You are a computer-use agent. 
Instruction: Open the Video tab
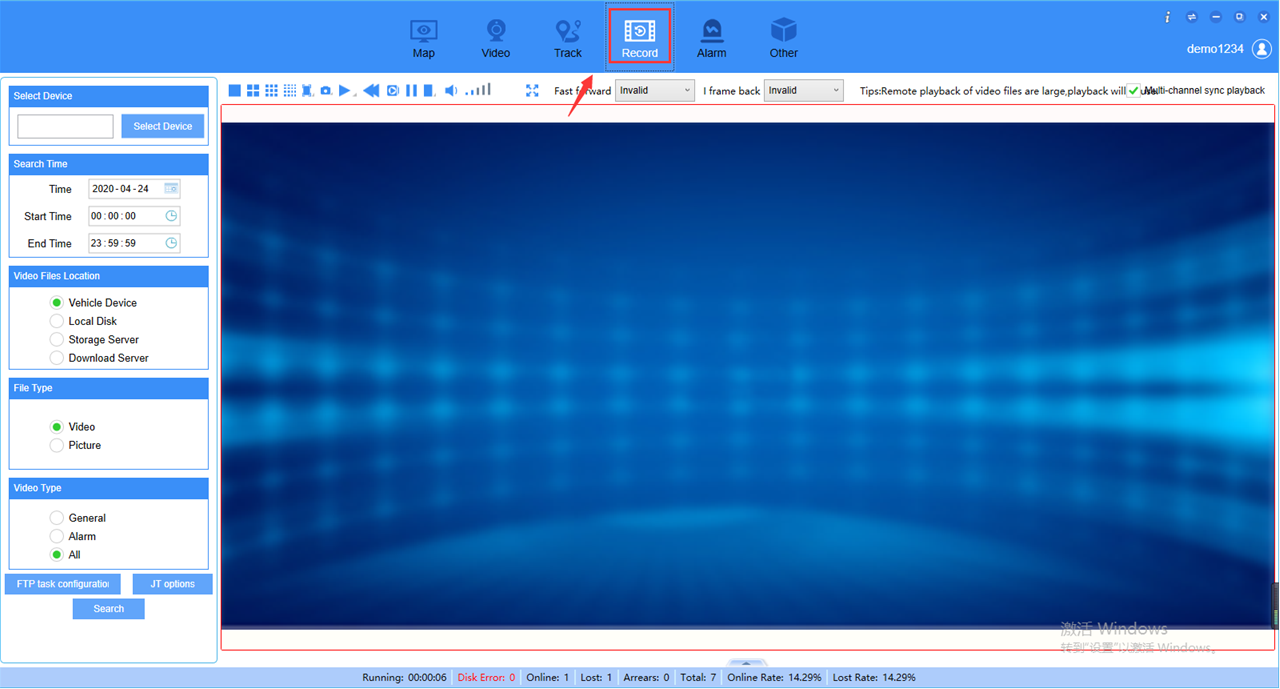click(496, 39)
